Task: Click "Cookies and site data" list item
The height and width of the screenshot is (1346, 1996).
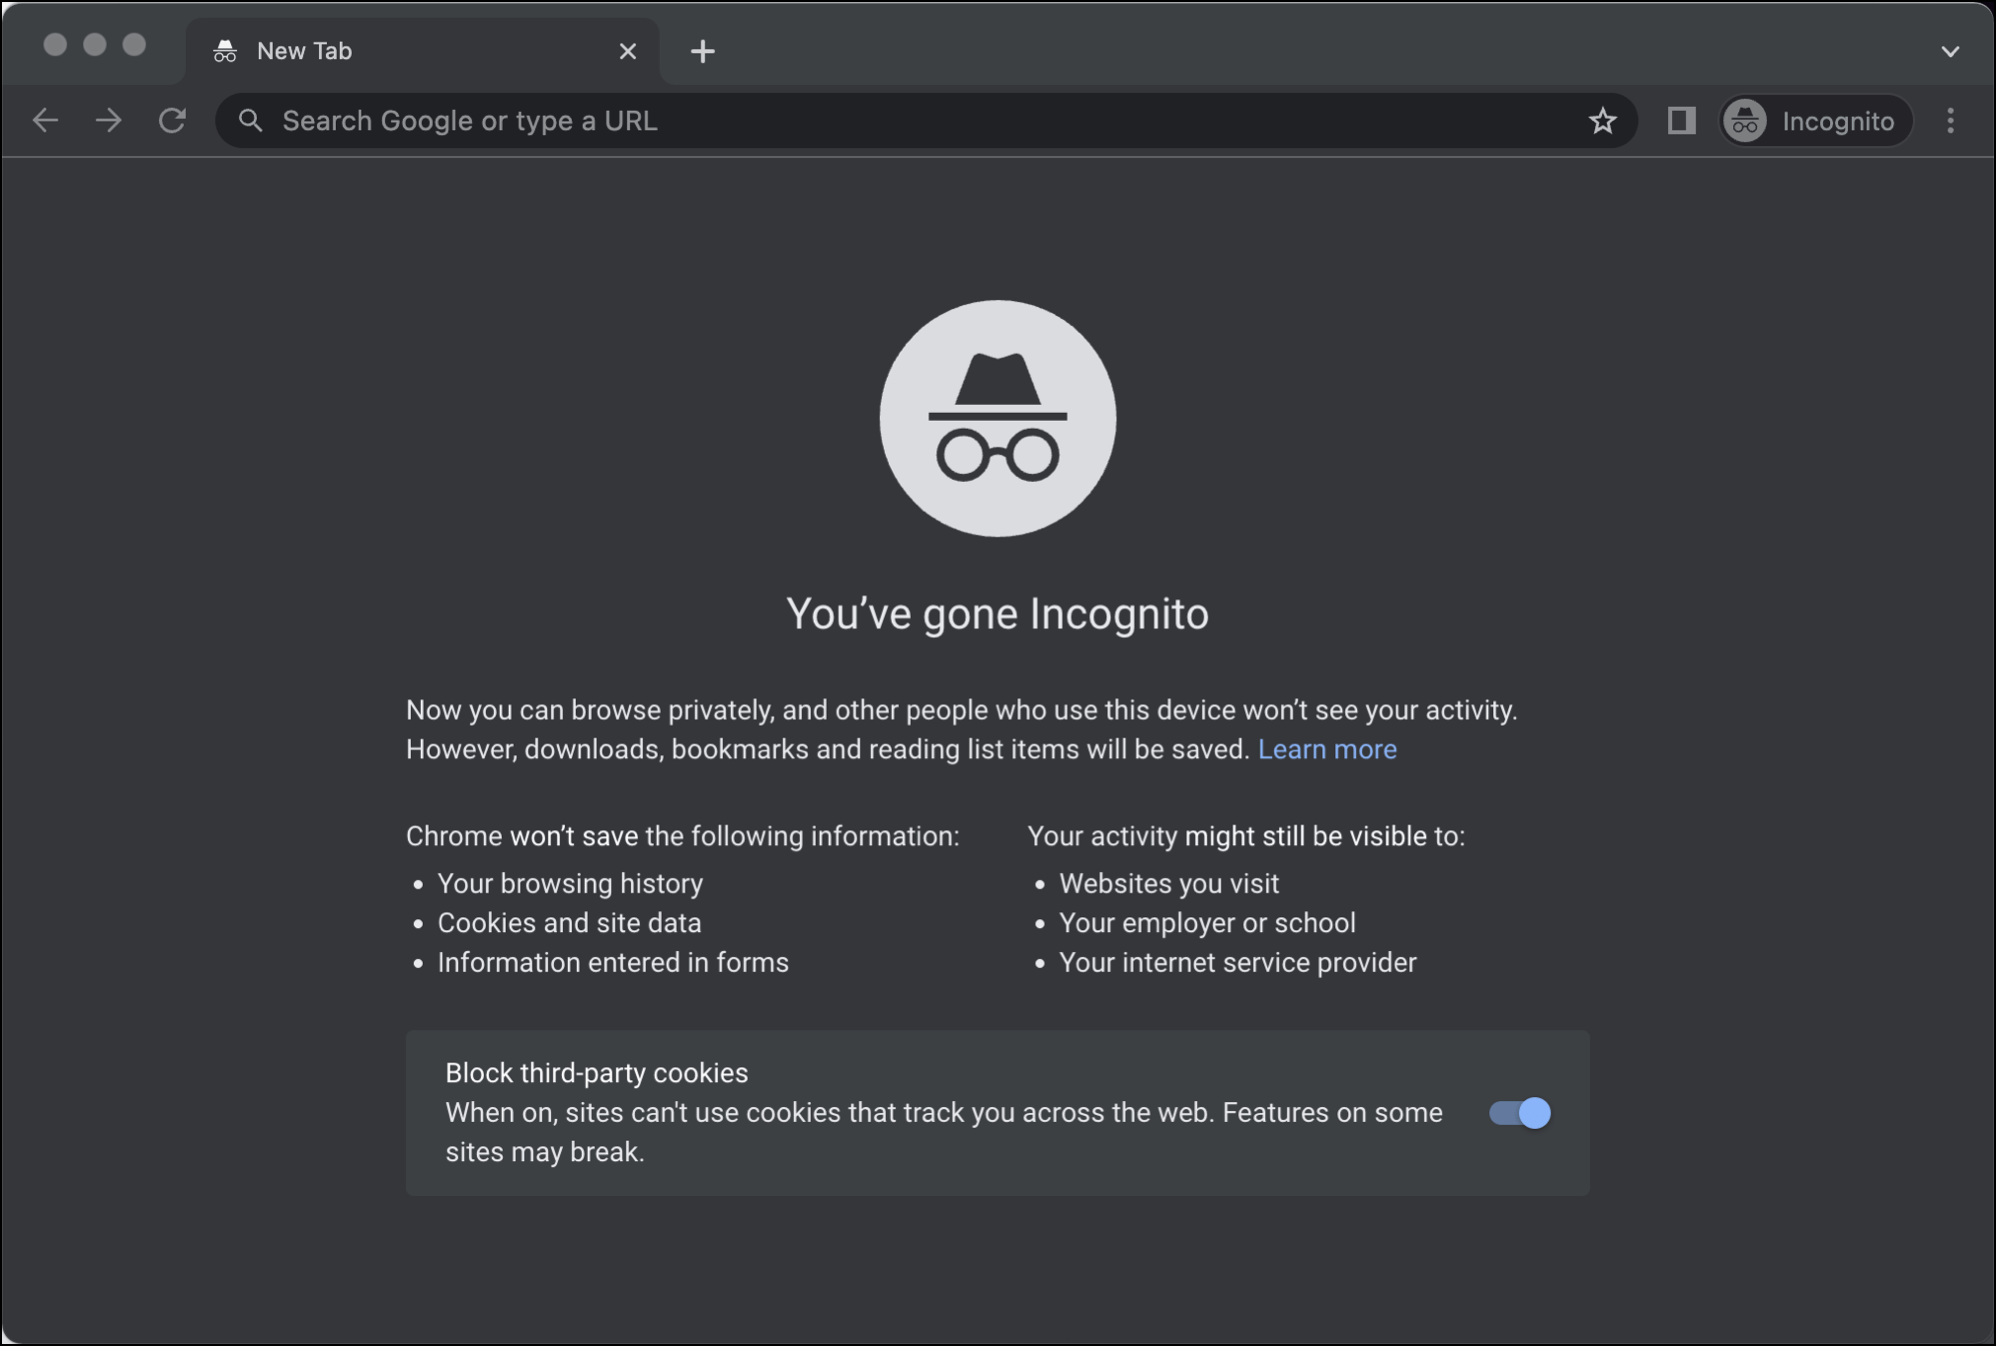Action: click(x=569, y=923)
